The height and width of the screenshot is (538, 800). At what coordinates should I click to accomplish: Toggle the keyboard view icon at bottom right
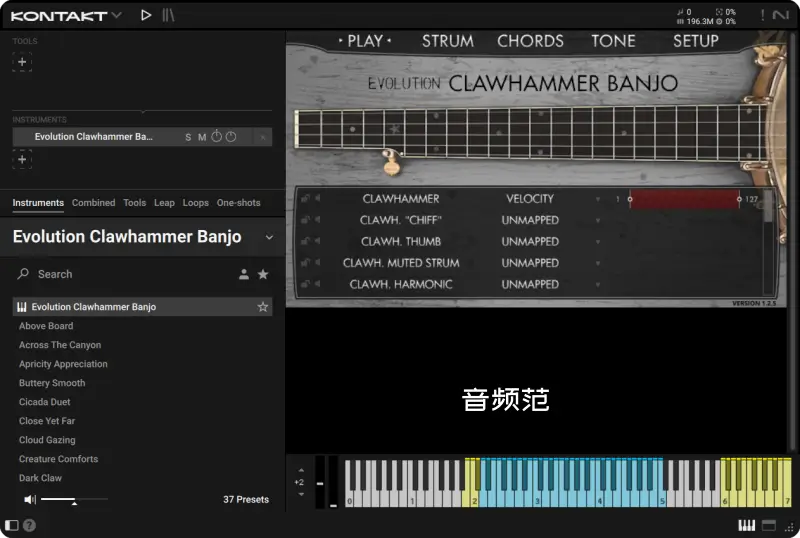tap(746, 525)
